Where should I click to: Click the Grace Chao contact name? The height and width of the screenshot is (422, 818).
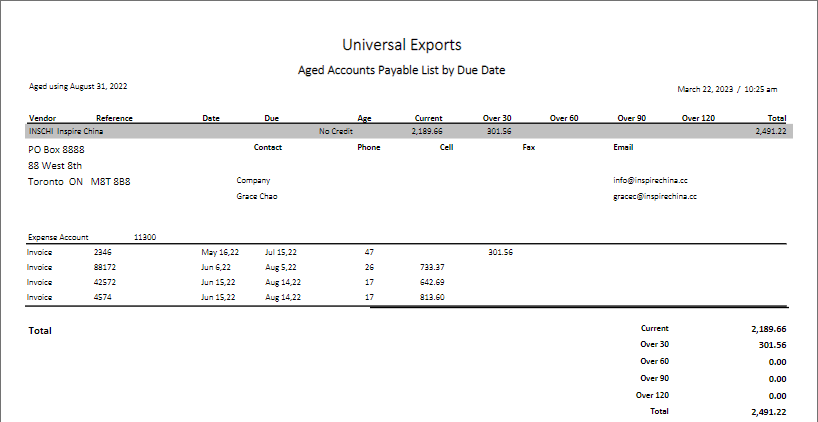(x=257, y=197)
